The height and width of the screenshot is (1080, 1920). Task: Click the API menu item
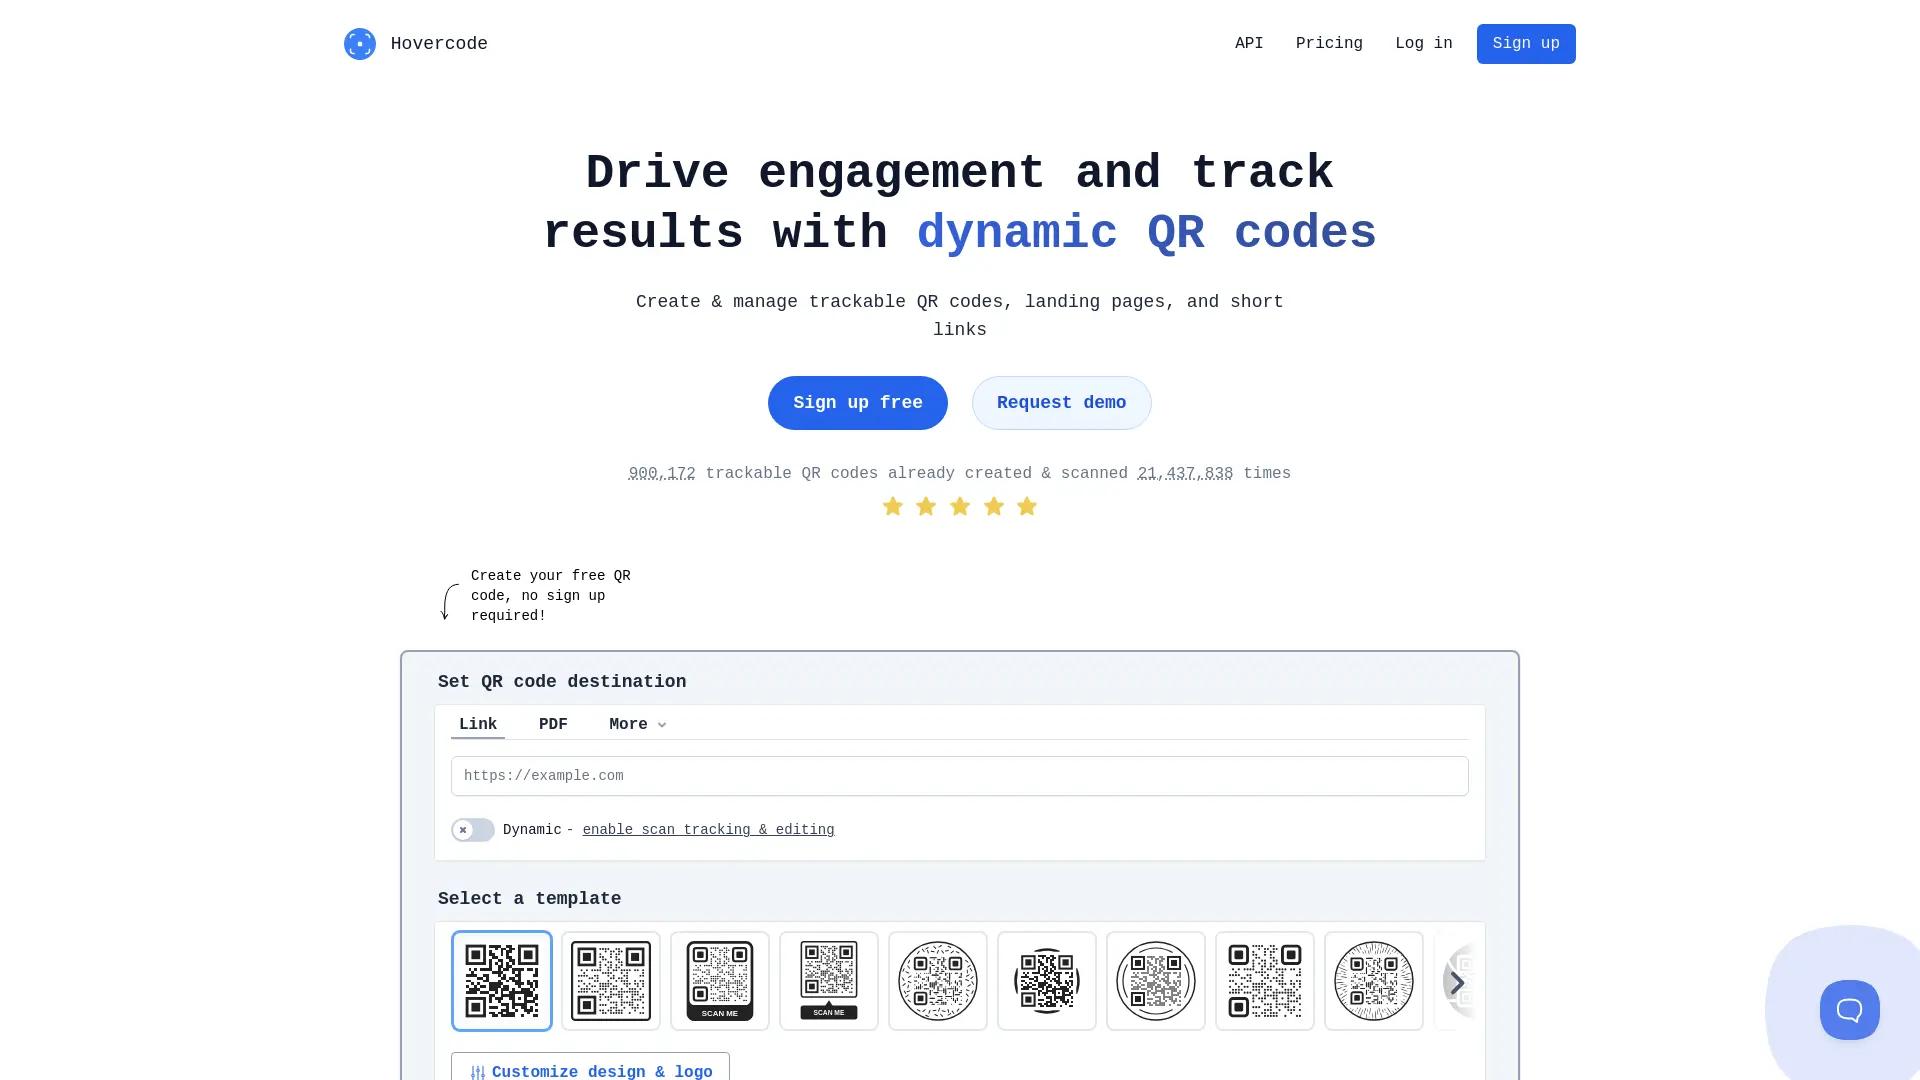coord(1248,43)
